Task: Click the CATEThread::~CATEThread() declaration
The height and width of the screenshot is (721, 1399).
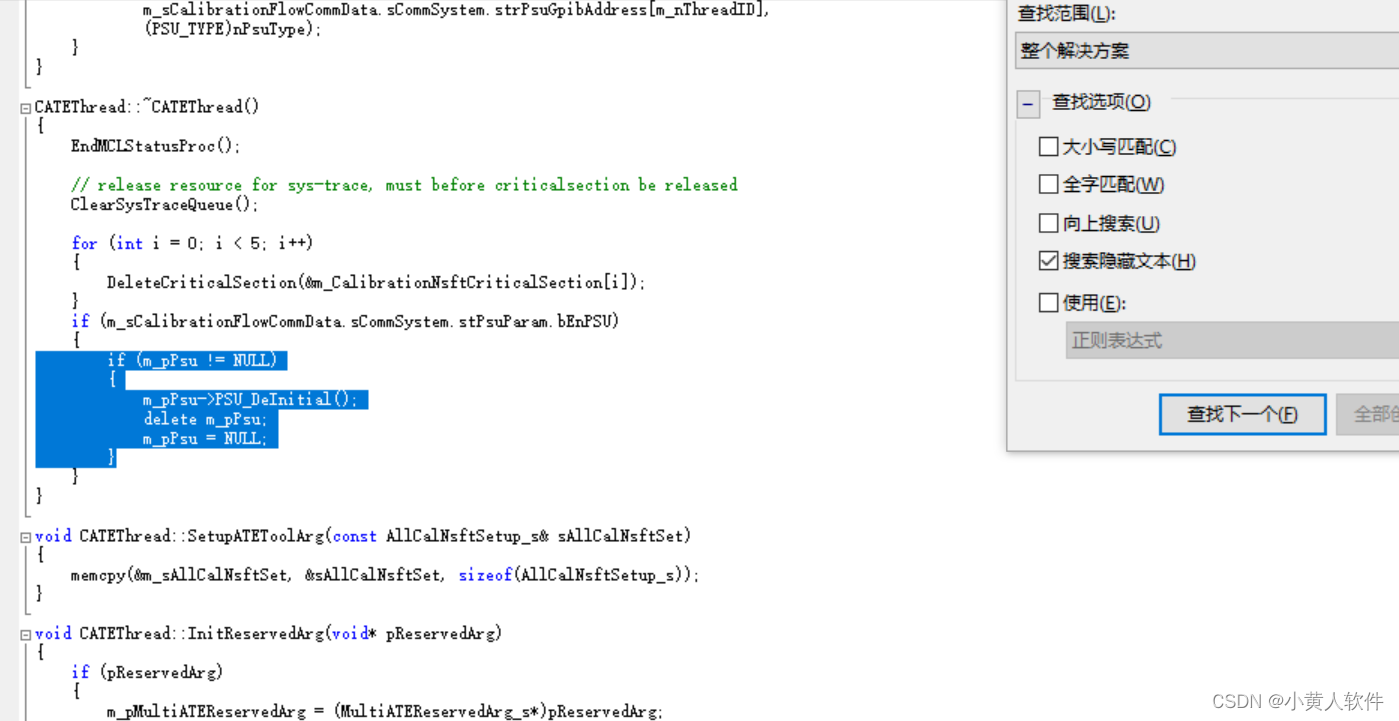Action: pos(147,107)
